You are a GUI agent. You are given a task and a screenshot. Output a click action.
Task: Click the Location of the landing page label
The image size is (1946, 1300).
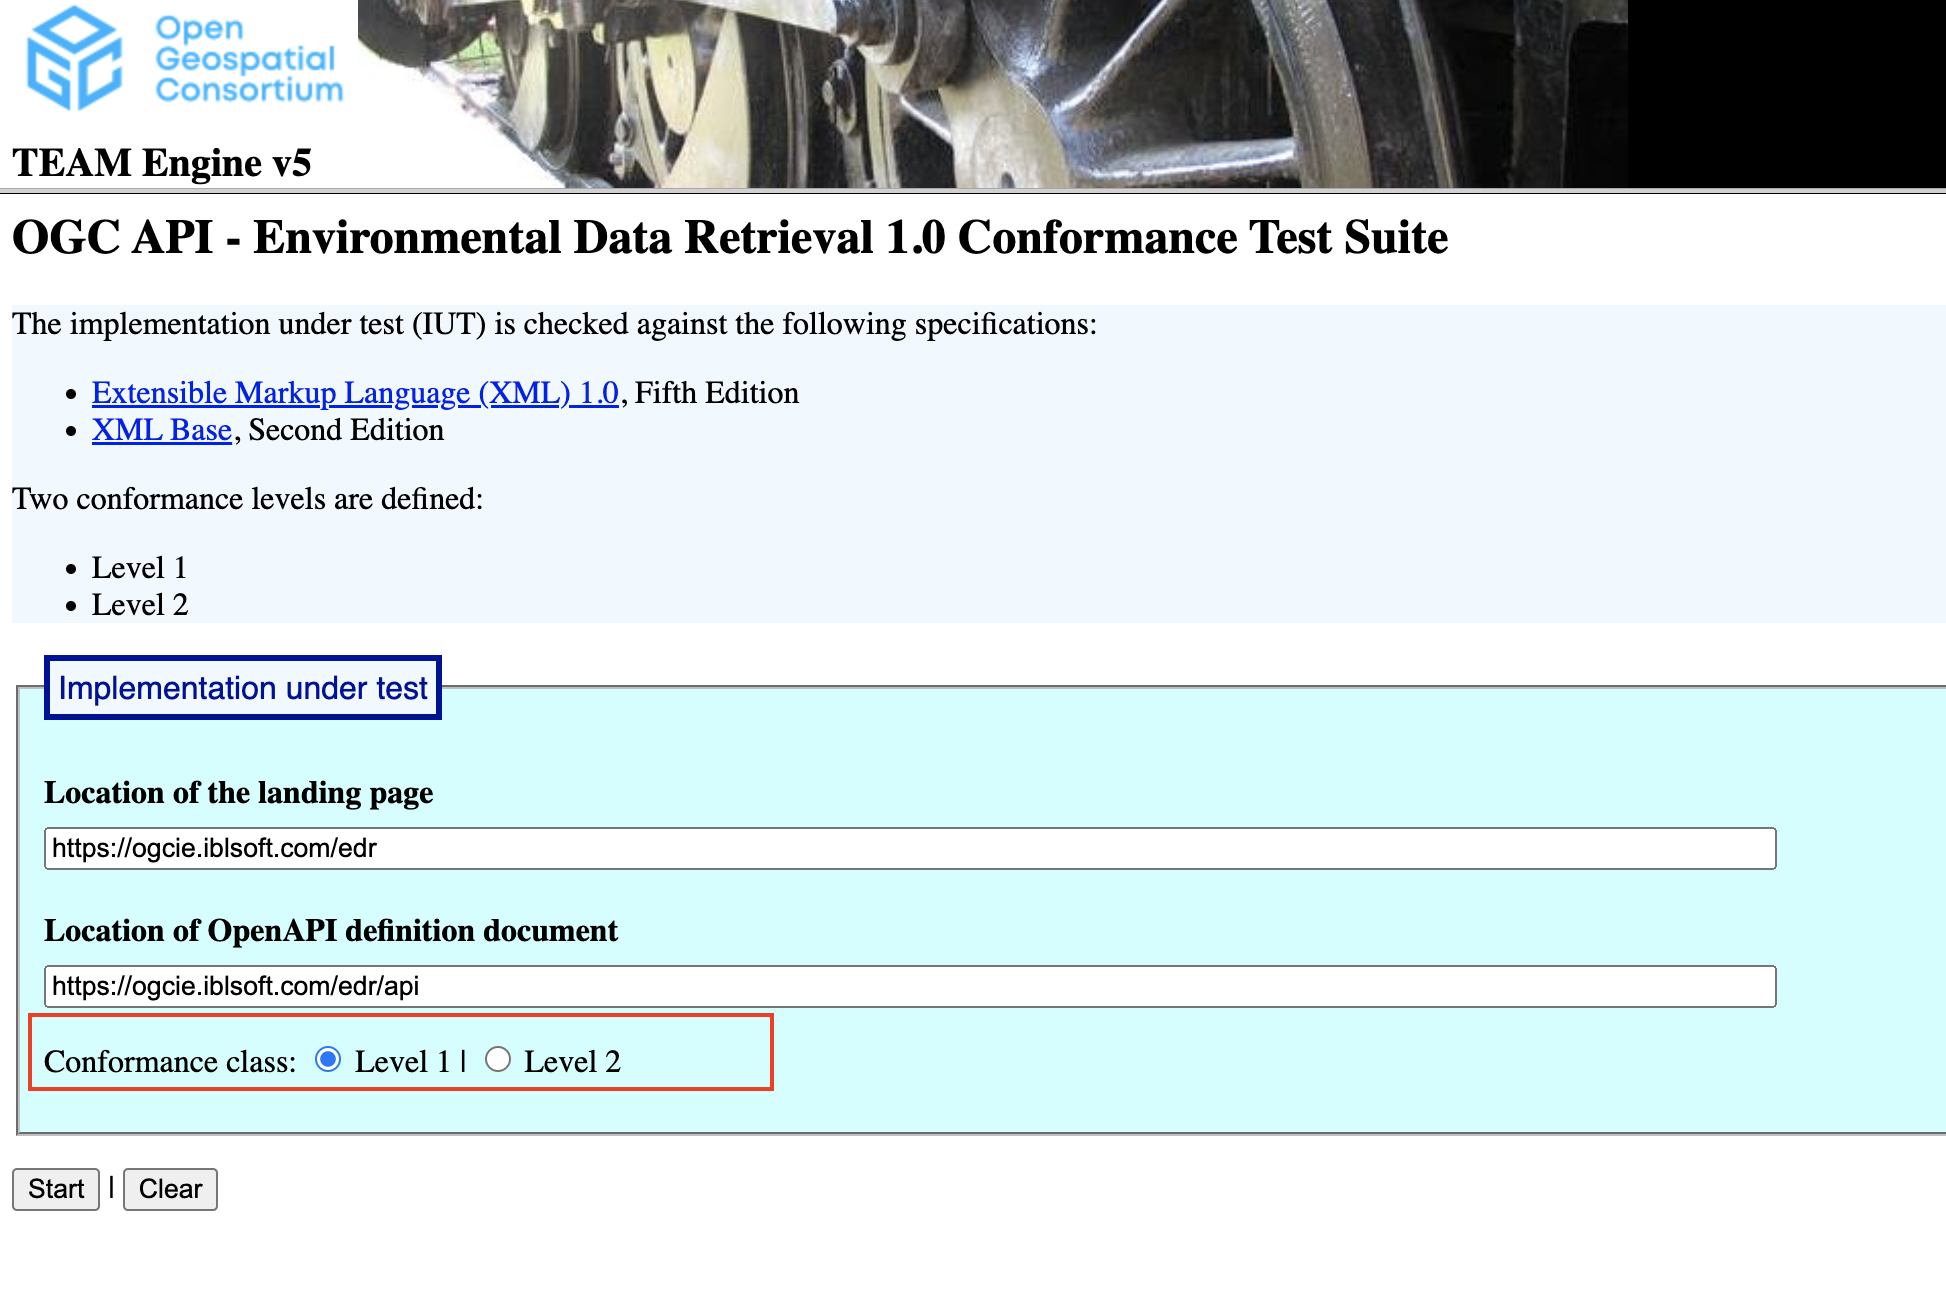pos(239,793)
